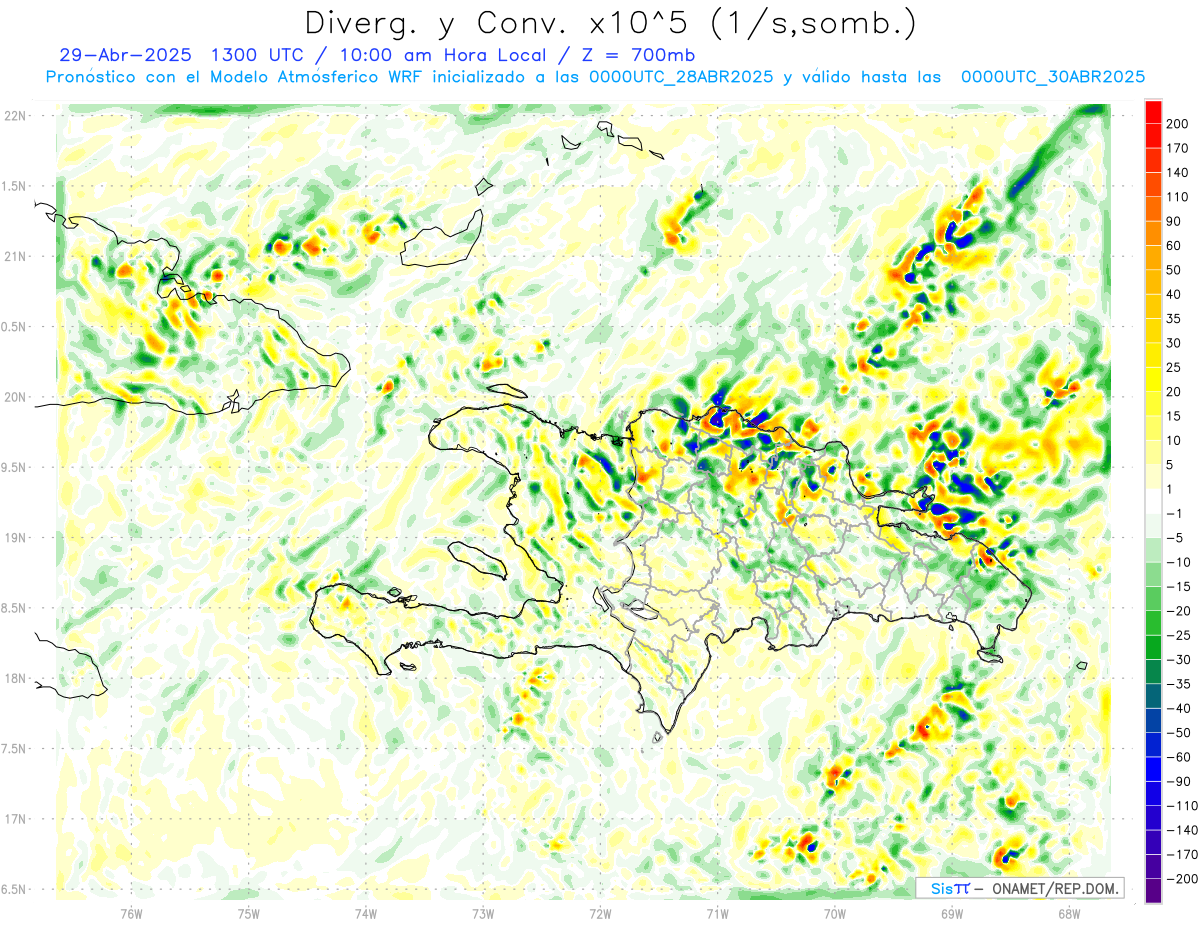The image size is (1200, 927).
Task: Click the longitude label '70W'
Action: (x=835, y=913)
